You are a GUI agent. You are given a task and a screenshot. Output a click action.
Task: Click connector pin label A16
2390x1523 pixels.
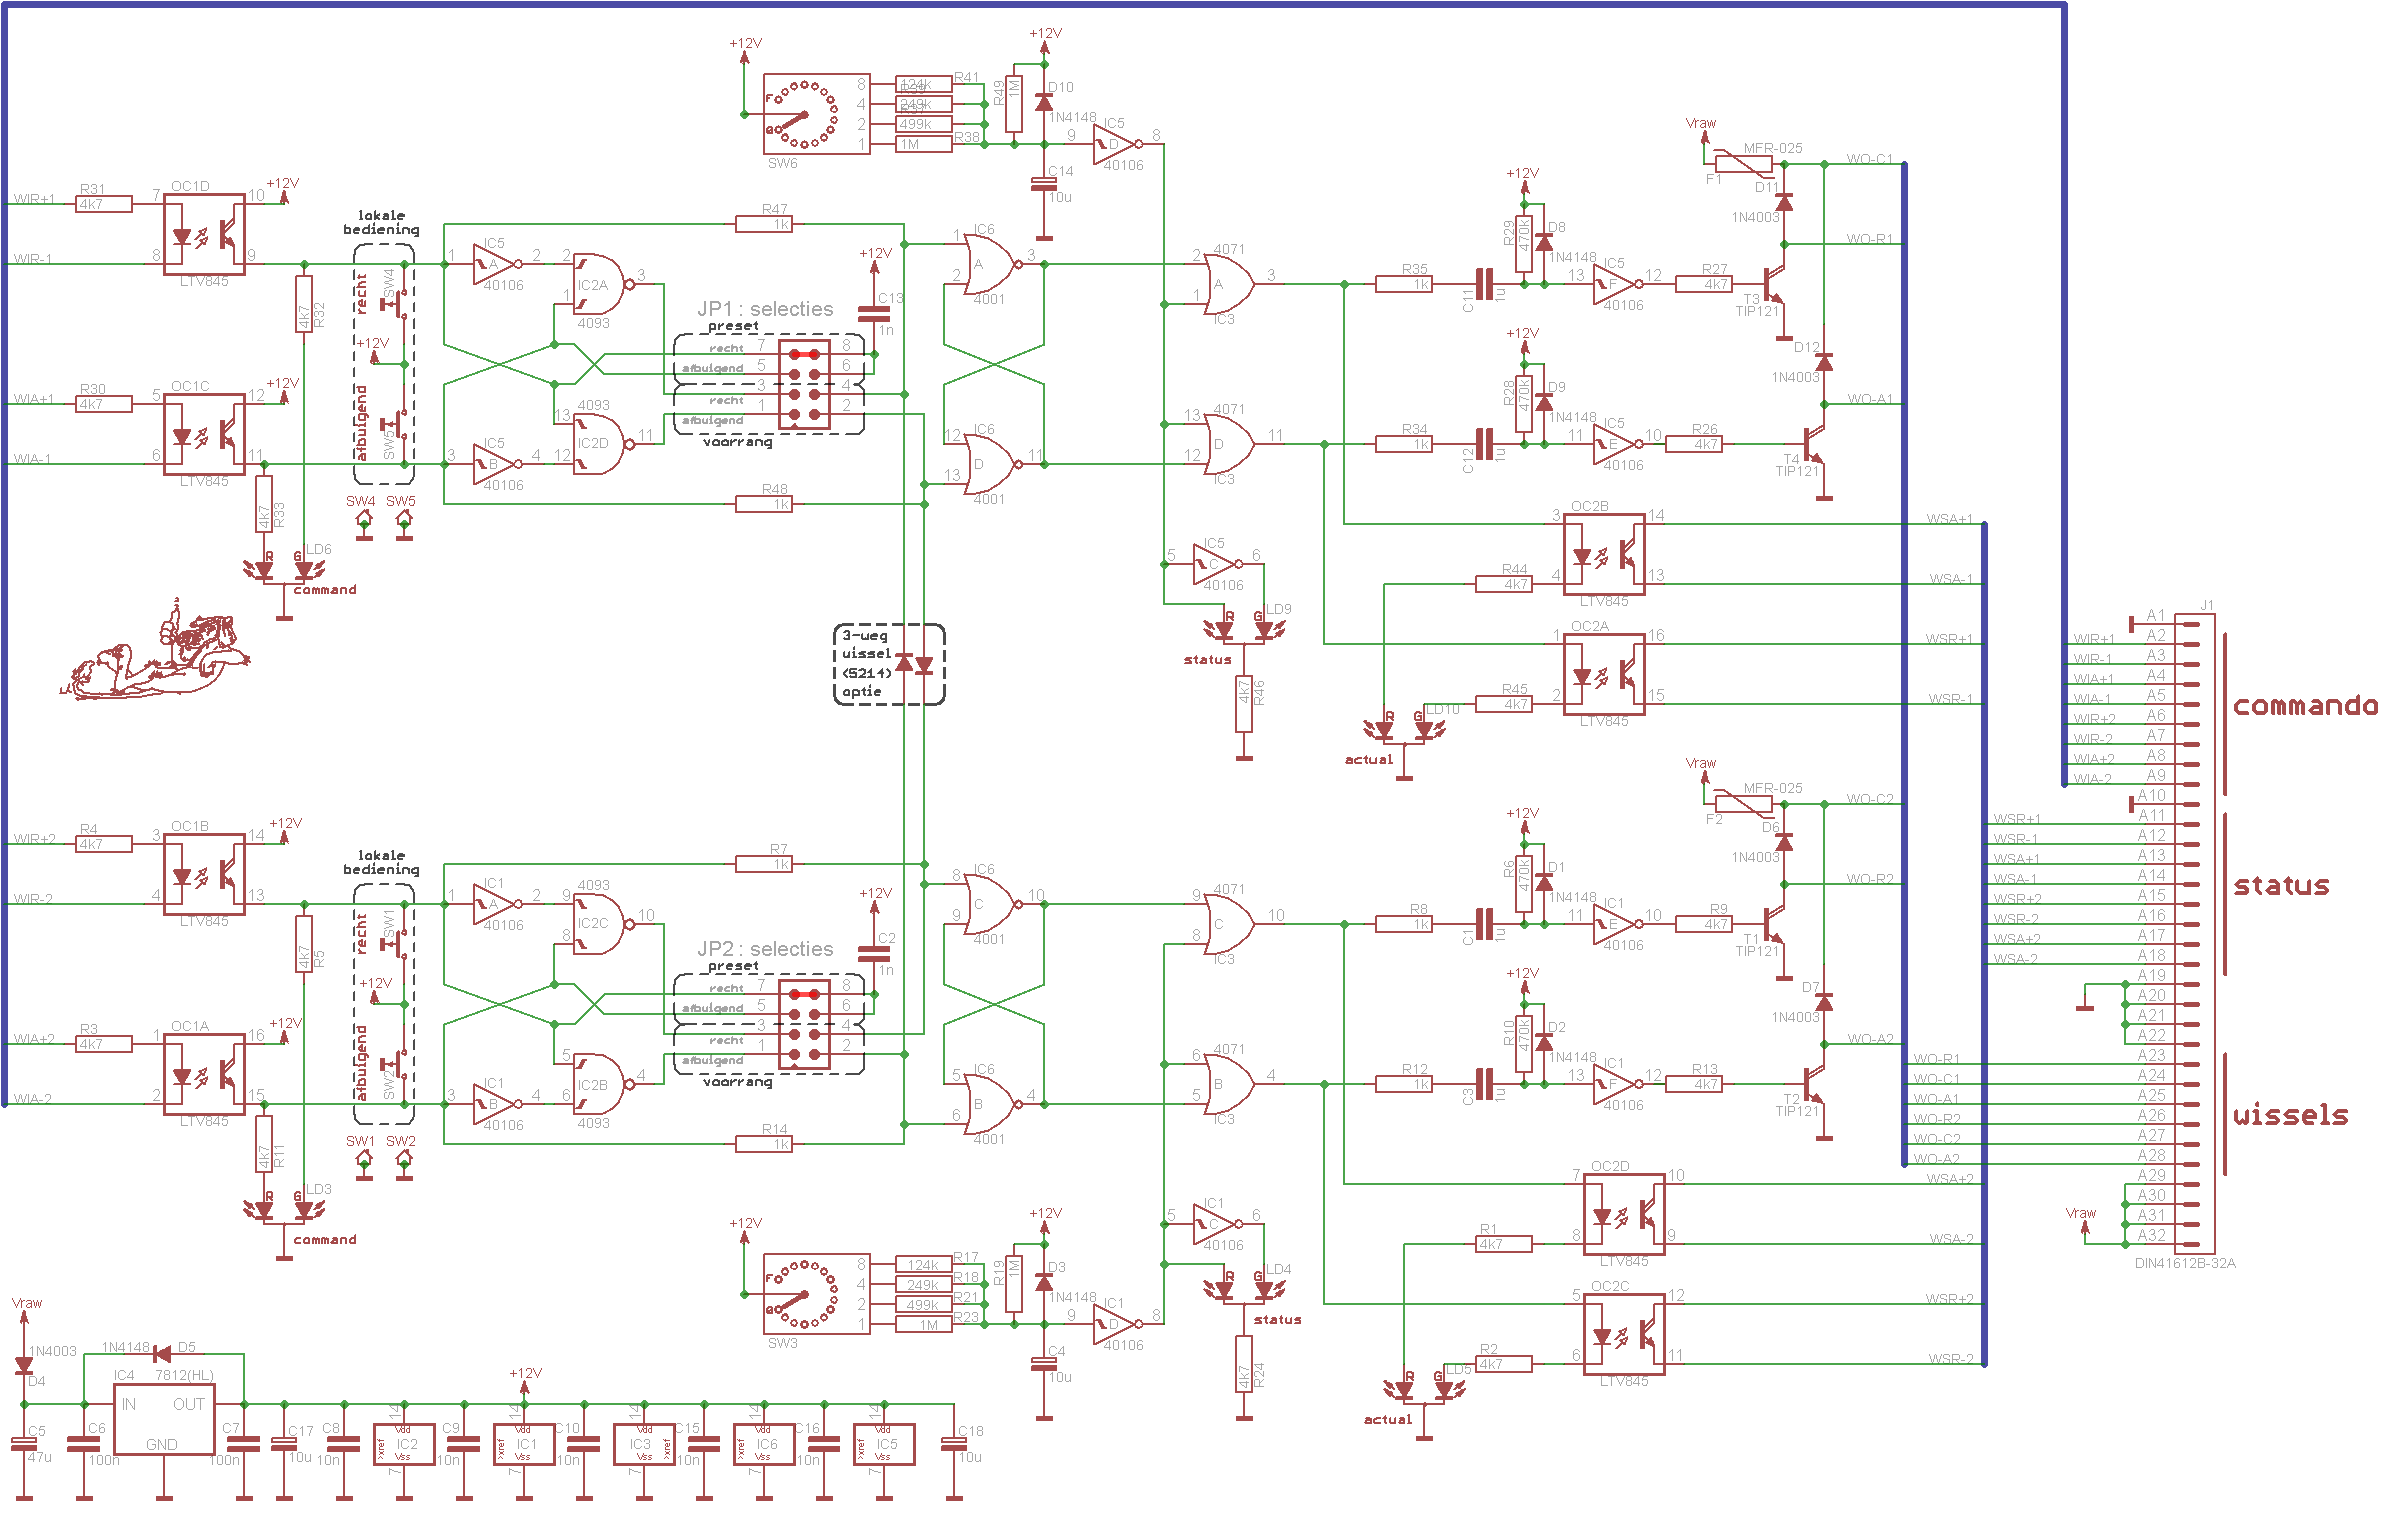tap(2151, 915)
